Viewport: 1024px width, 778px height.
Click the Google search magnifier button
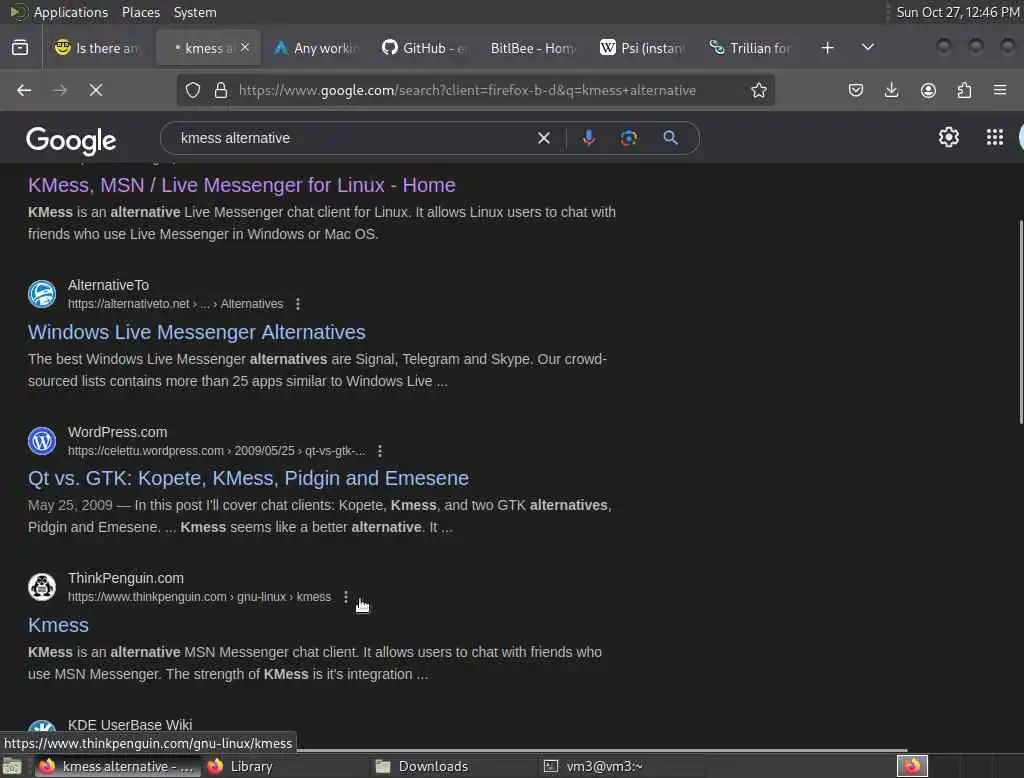tap(670, 138)
